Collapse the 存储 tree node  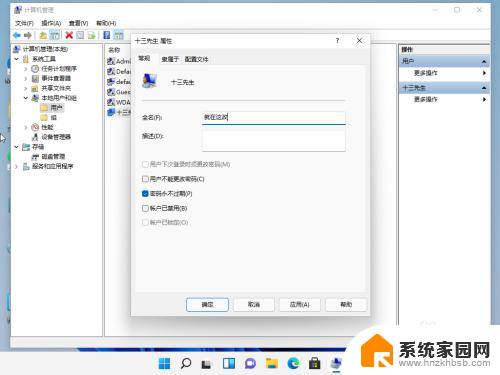pyautogui.click(x=17, y=147)
